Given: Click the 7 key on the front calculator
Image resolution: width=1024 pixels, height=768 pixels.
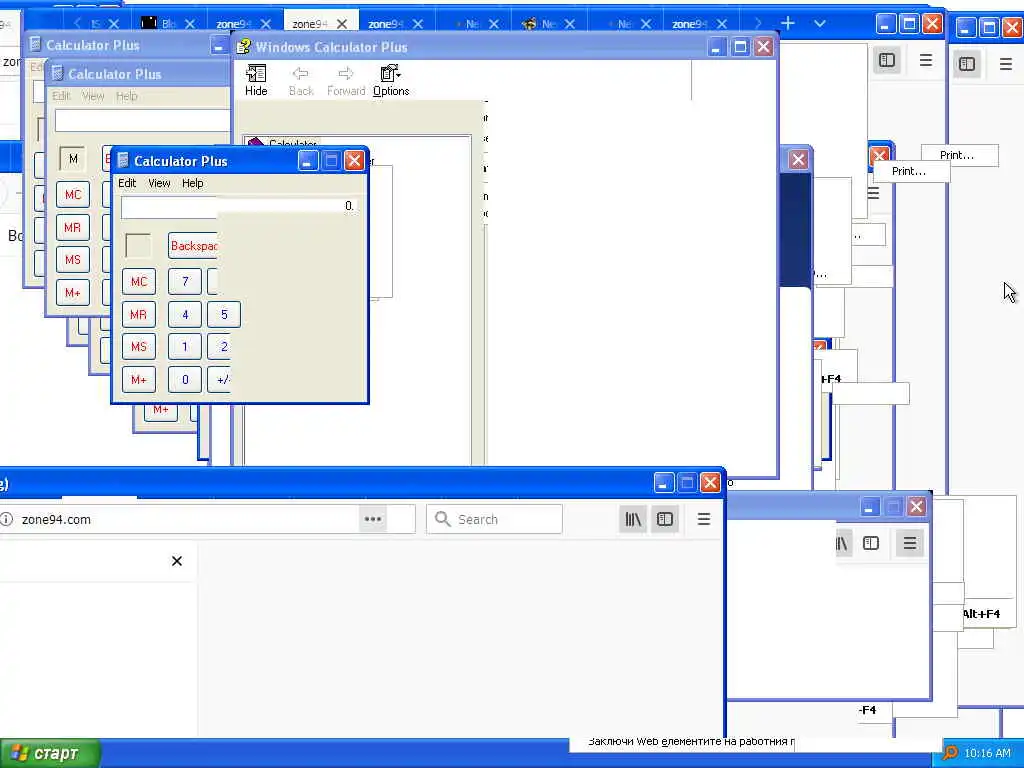Looking at the screenshot, I should 185,281.
